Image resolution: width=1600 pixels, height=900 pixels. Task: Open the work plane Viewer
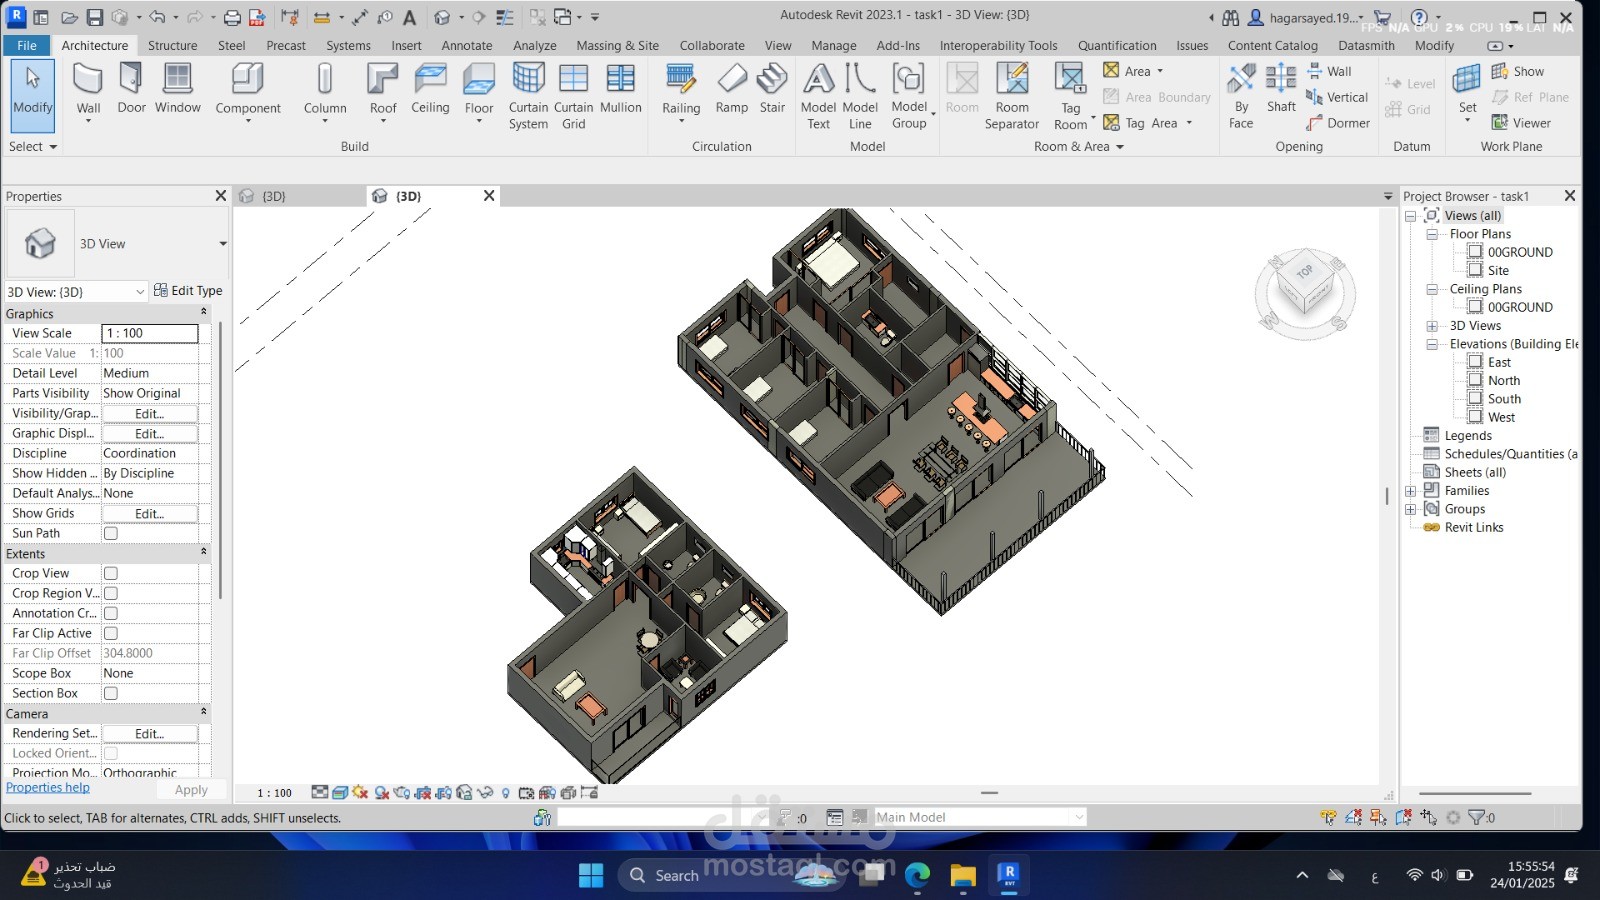(1521, 123)
